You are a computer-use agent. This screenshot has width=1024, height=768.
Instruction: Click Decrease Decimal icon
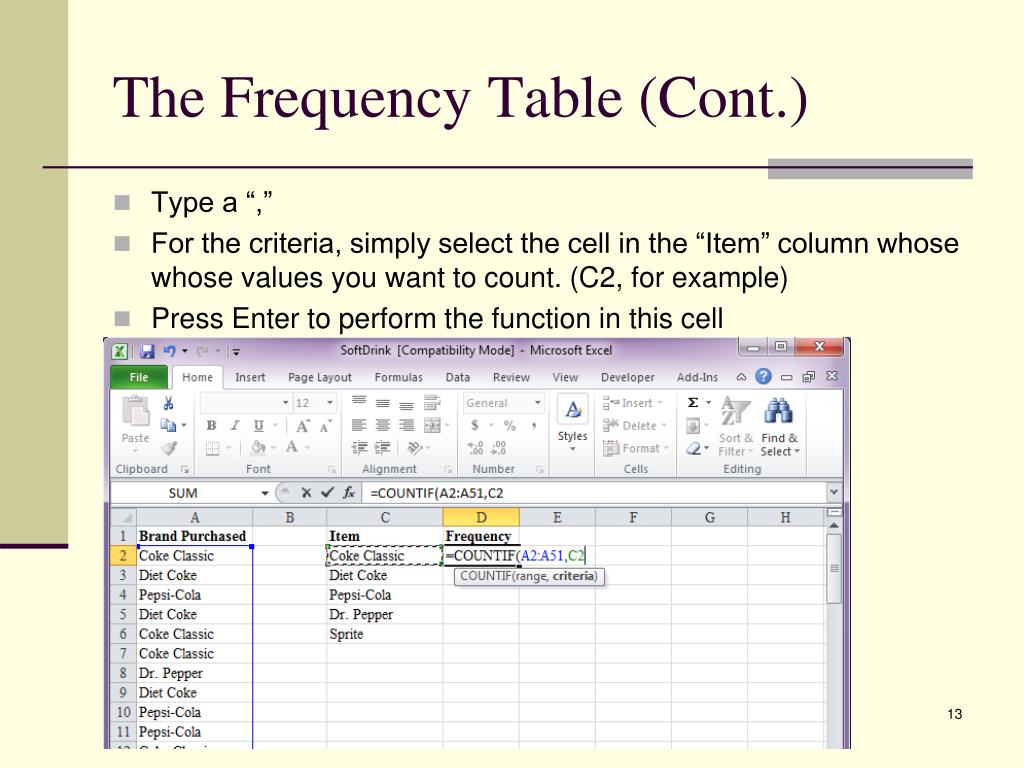498,447
